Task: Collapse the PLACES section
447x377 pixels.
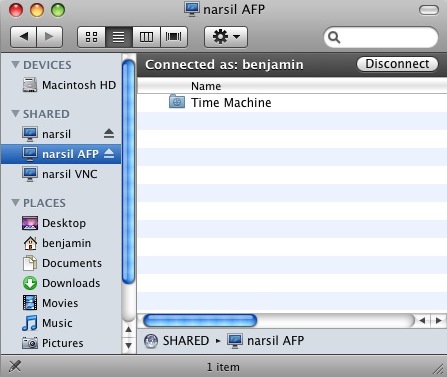Action: pos(15,202)
